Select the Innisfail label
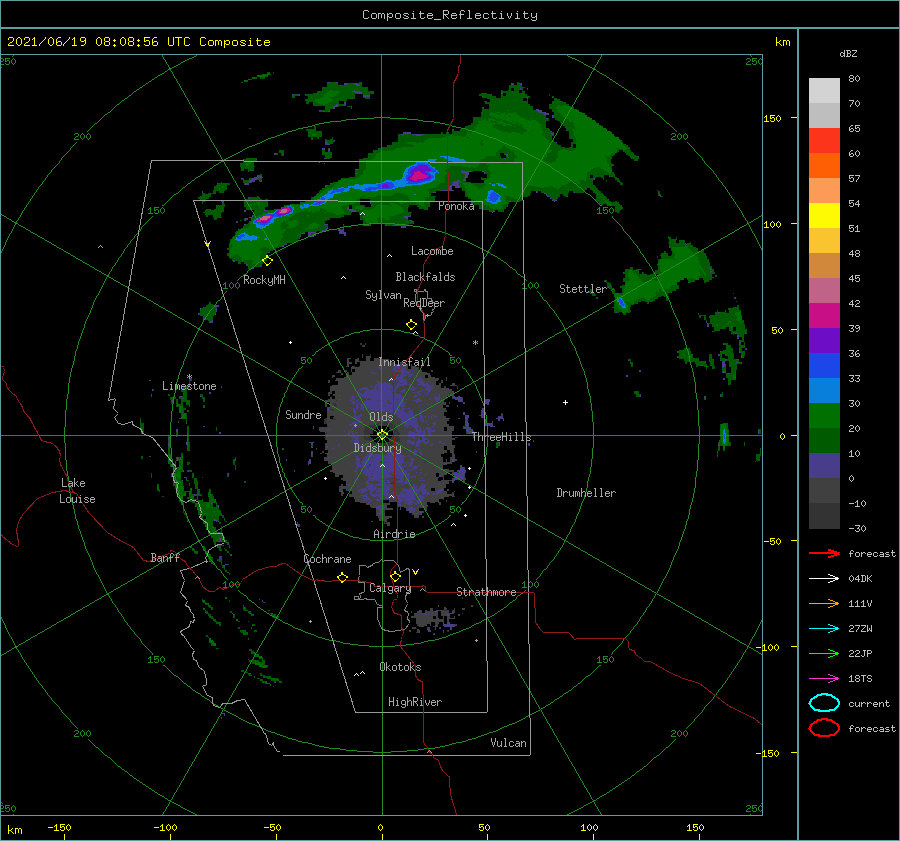Image resolution: width=900 pixels, height=841 pixels. coord(404,362)
